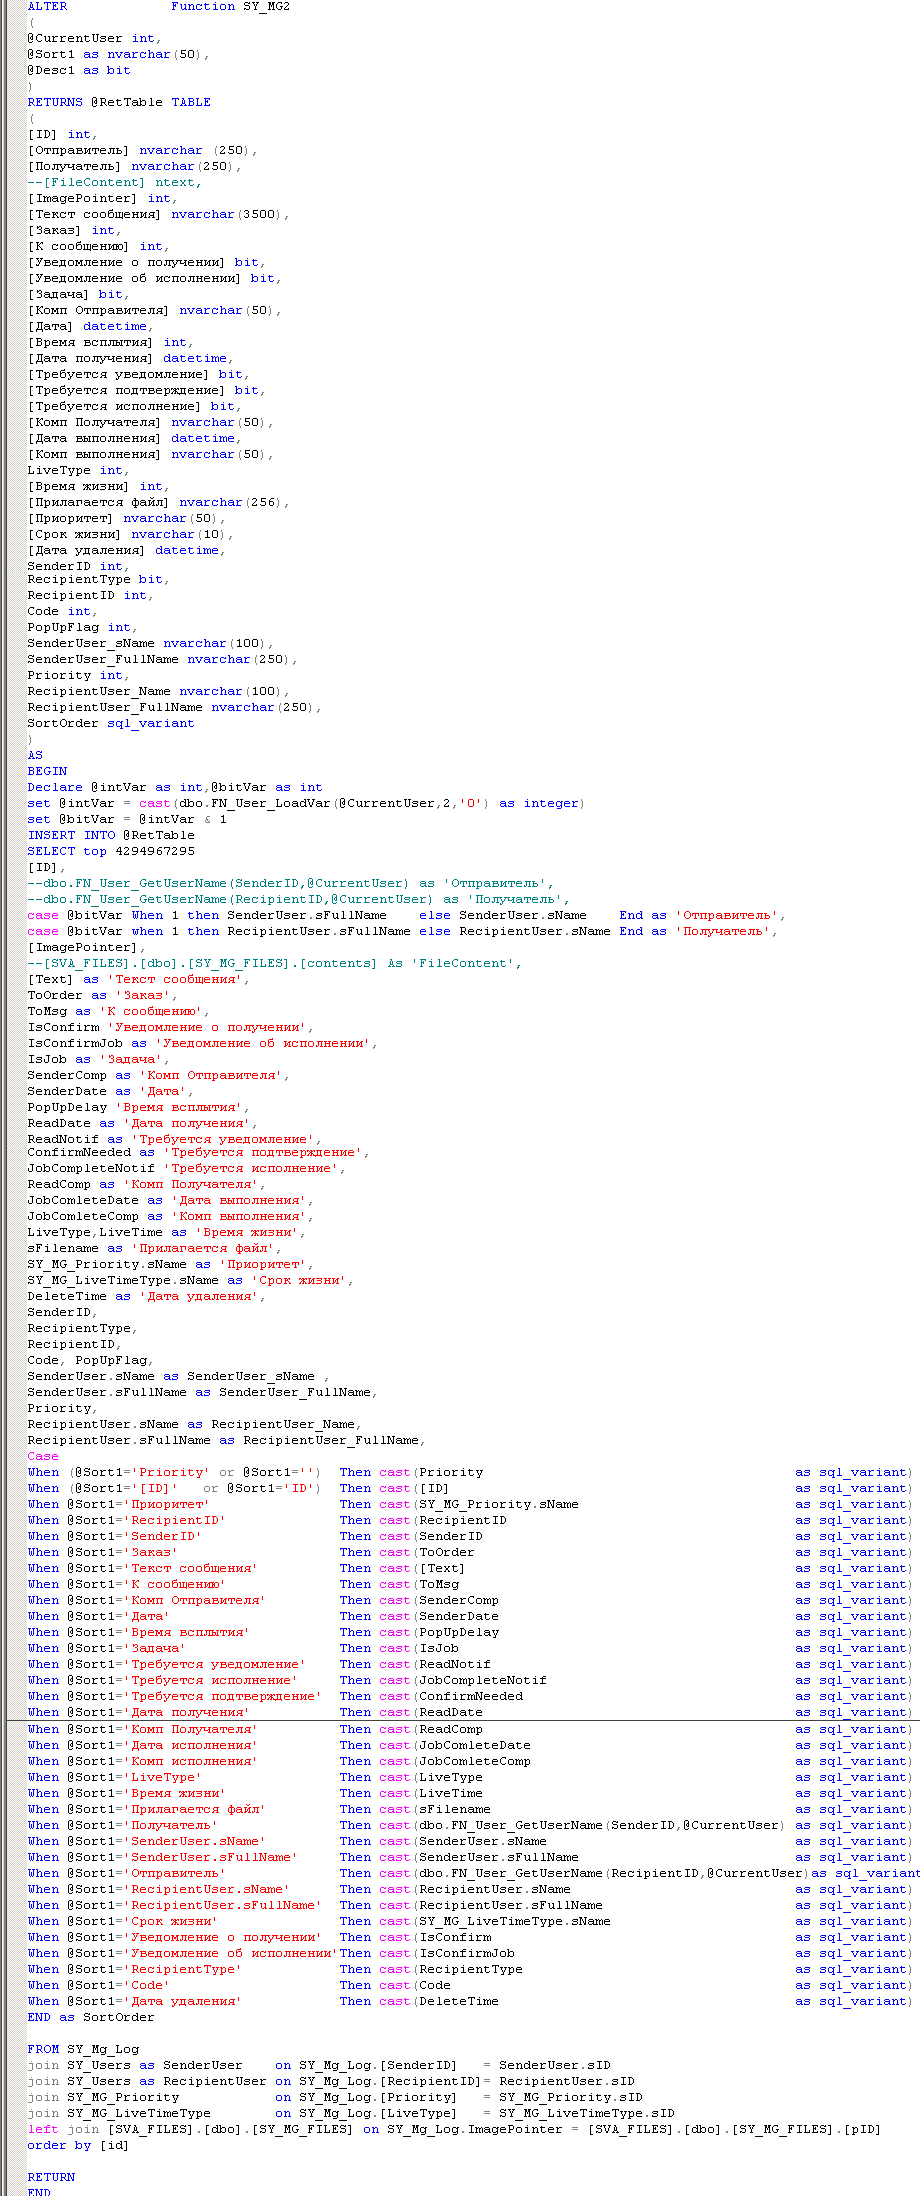The height and width of the screenshot is (2196, 920).
Task: Select the '@CurrentUser int,' parameter line
Action: coord(93,38)
